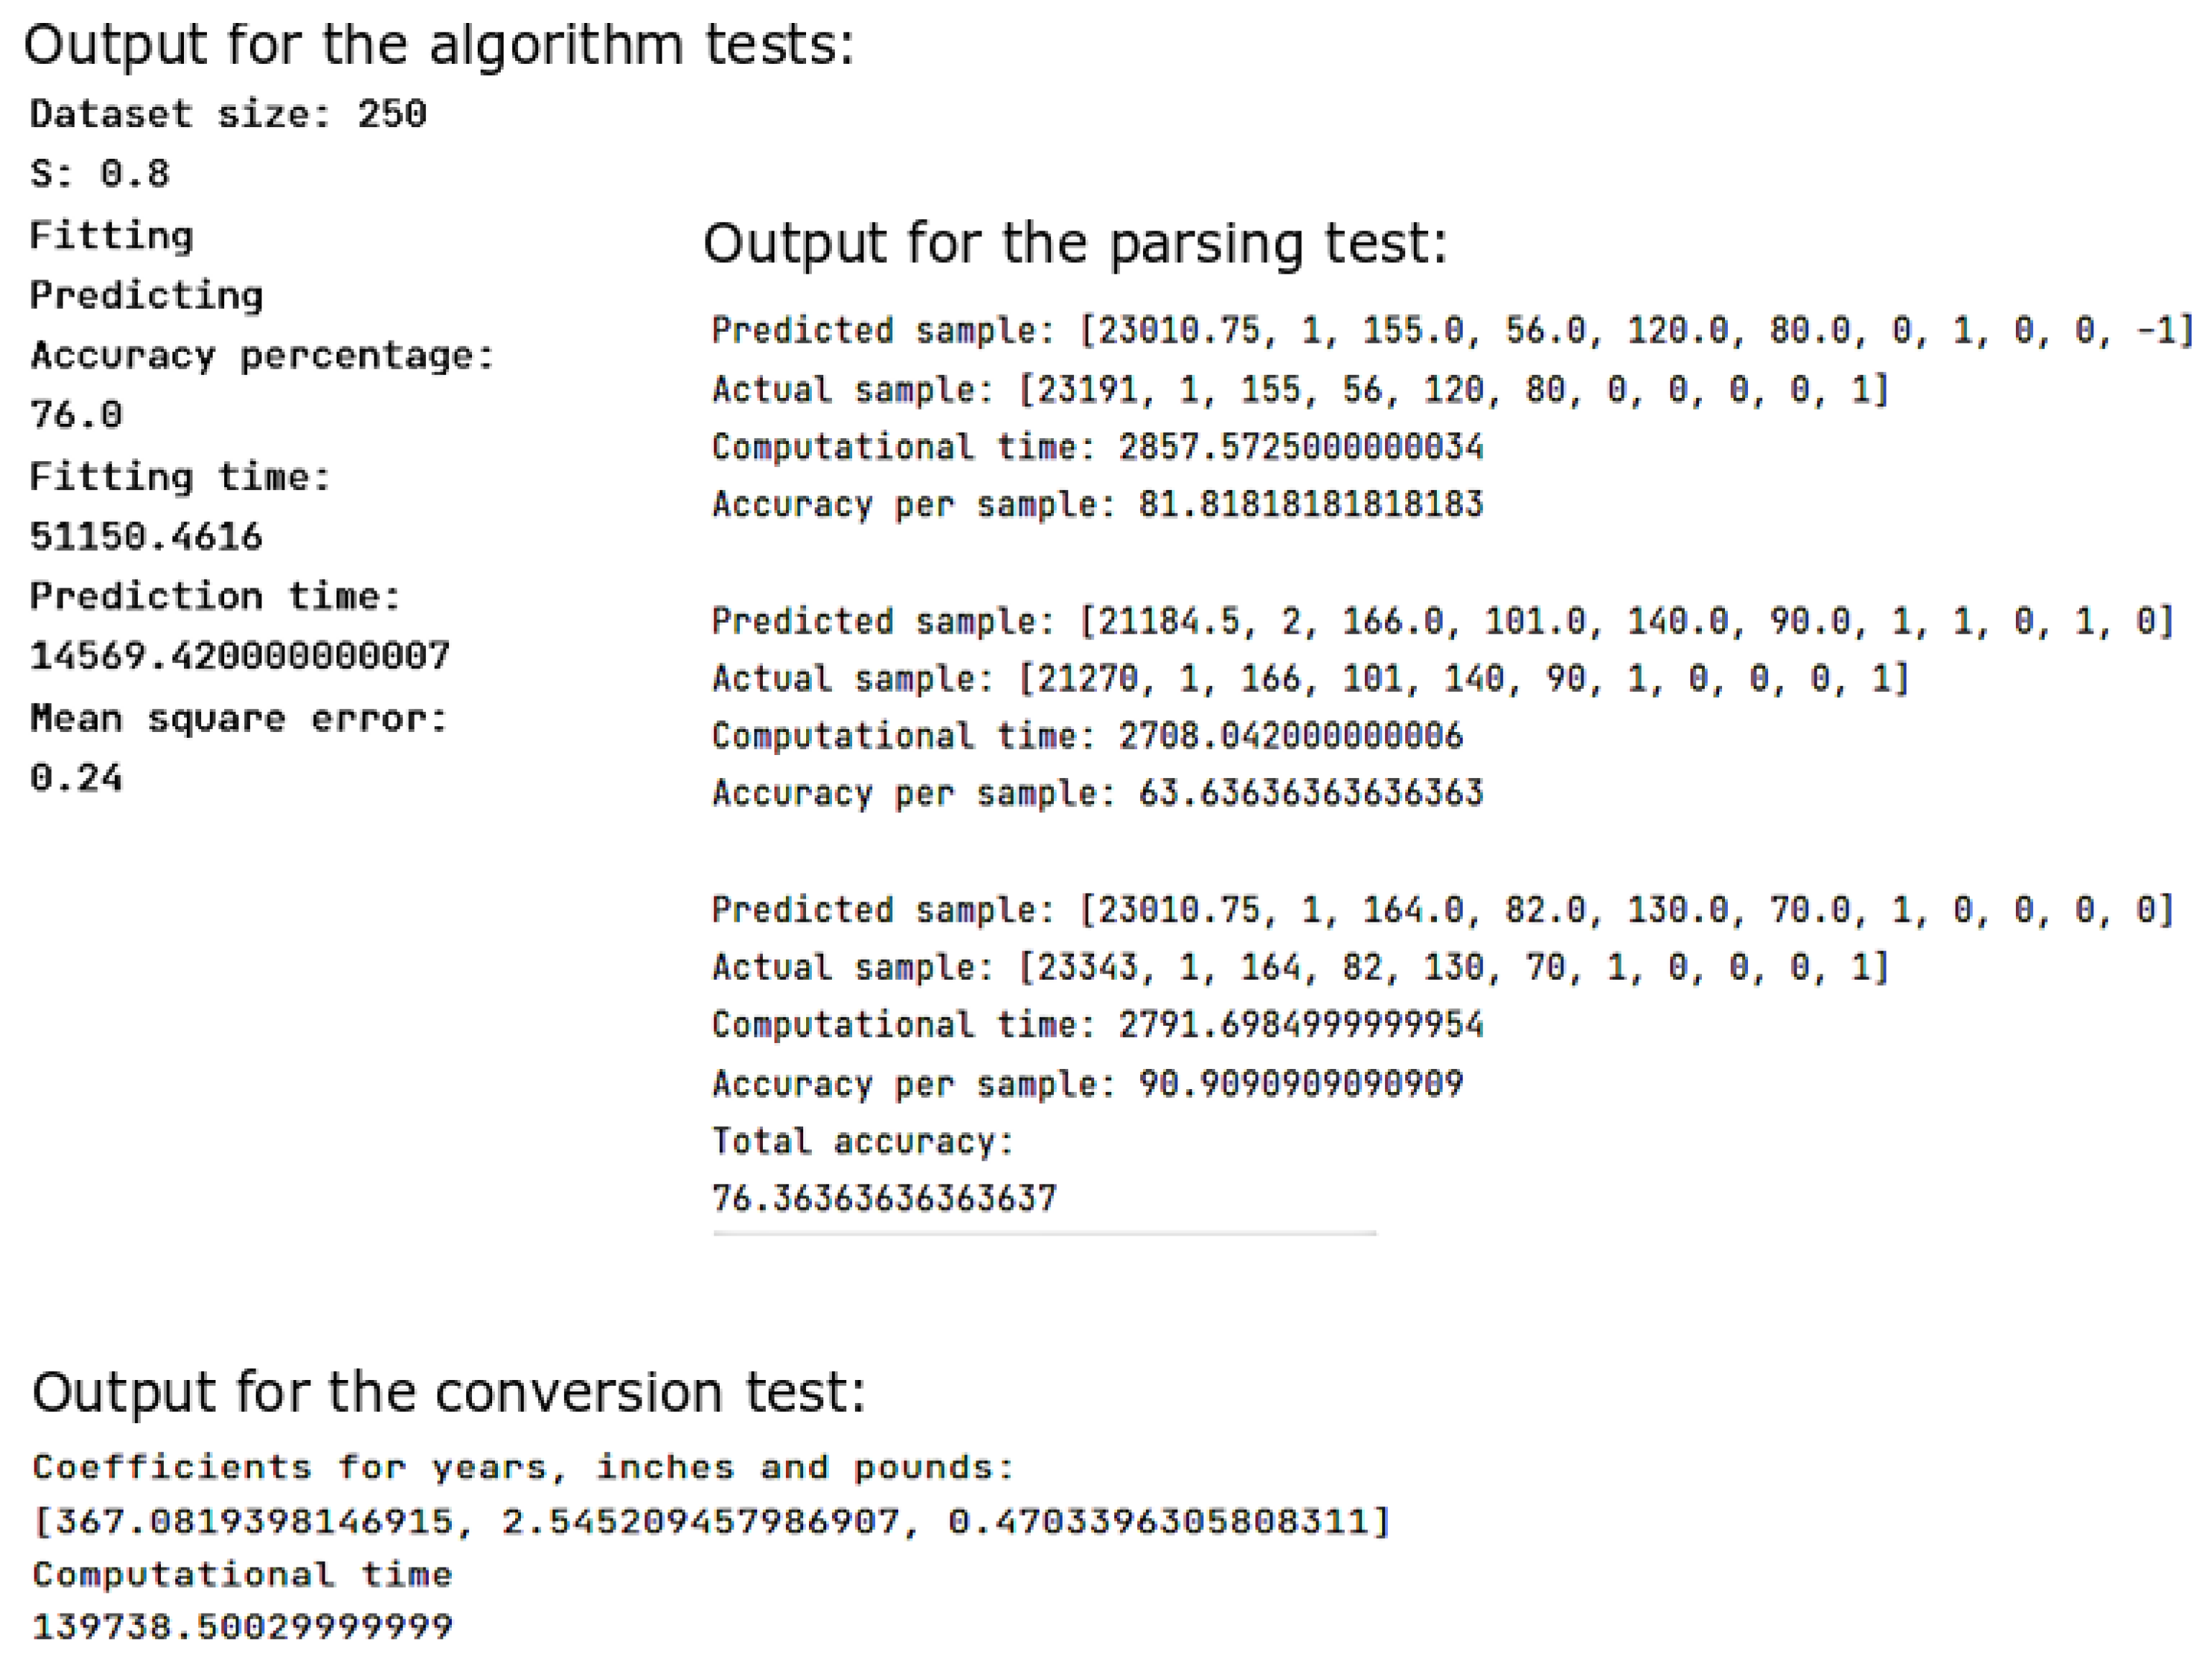Click the computational time 2857.5725000000034 line
Screen dimensions: 2212x1658
(x=1097, y=446)
